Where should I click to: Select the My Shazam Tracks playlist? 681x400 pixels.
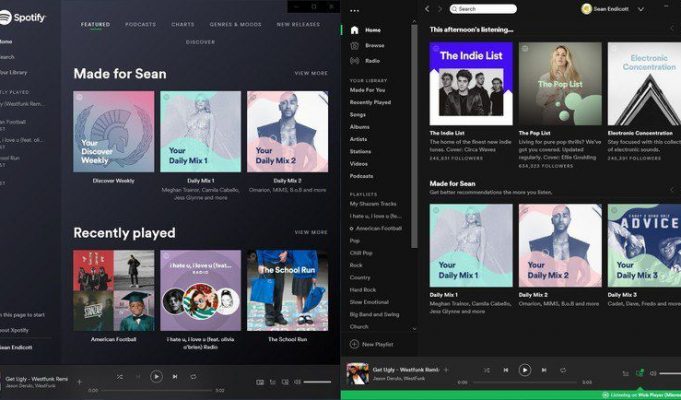373,204
